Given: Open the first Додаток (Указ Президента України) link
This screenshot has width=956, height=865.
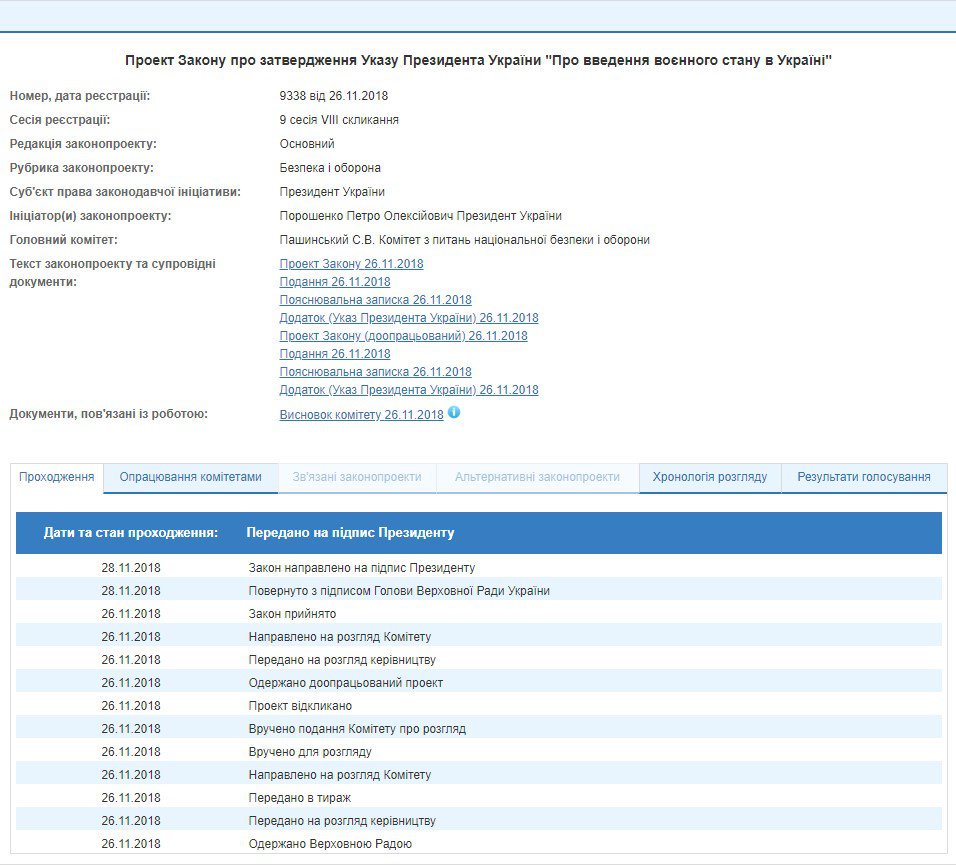Looking at the screenshot, I should (x=408, y=318).
